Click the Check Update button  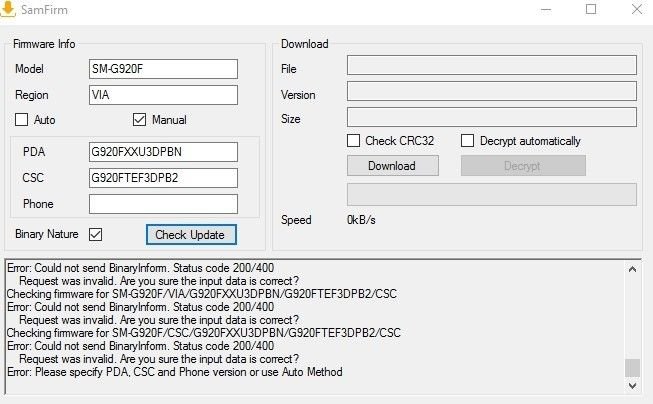pyautogui.click(x=191, y=234)
